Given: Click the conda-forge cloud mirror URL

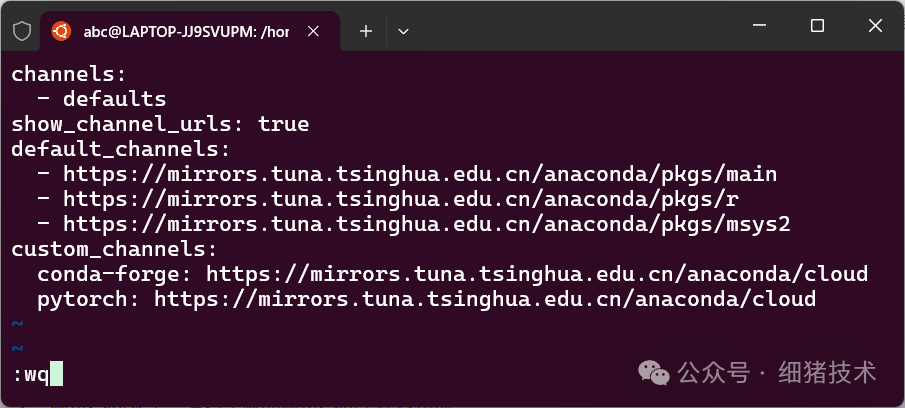Looking at the screenshot, I should click(537, 274).
